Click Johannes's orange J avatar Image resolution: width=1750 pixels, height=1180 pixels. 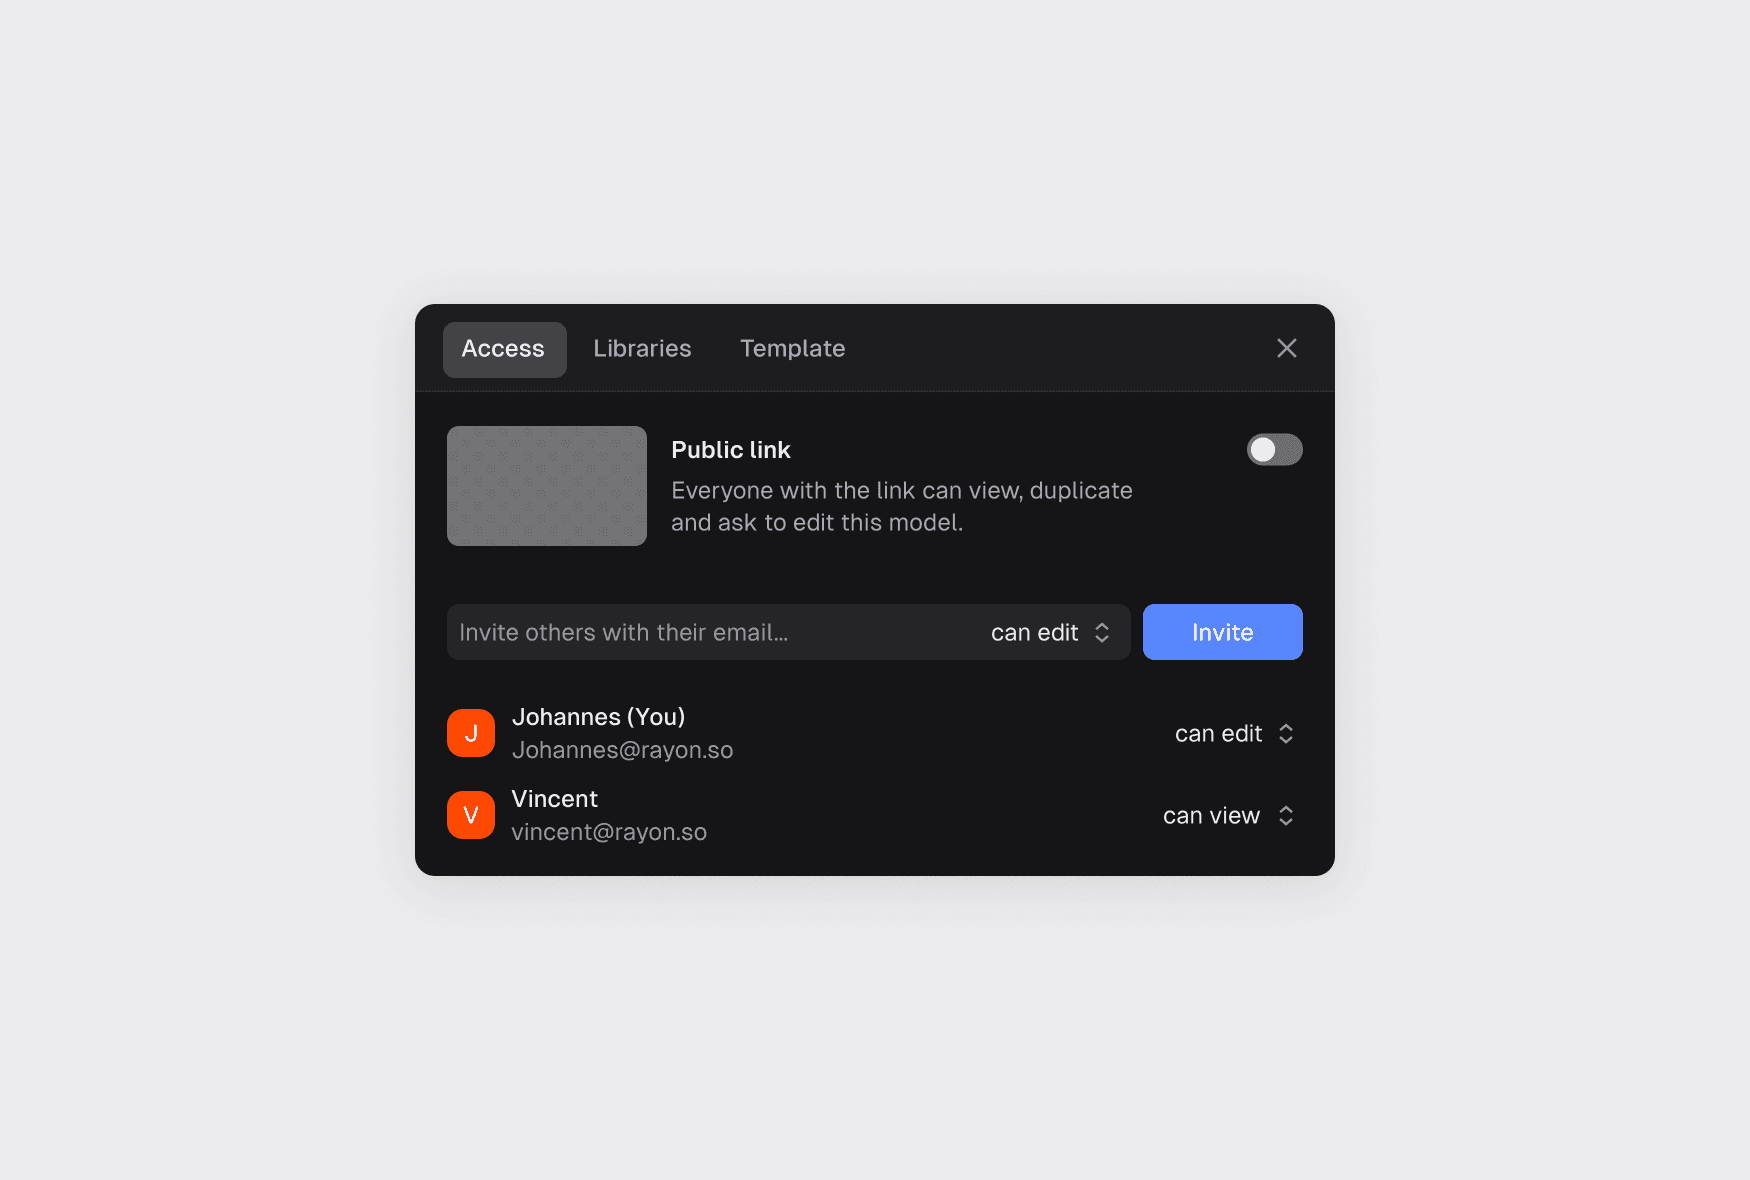(x=471, y=733)
